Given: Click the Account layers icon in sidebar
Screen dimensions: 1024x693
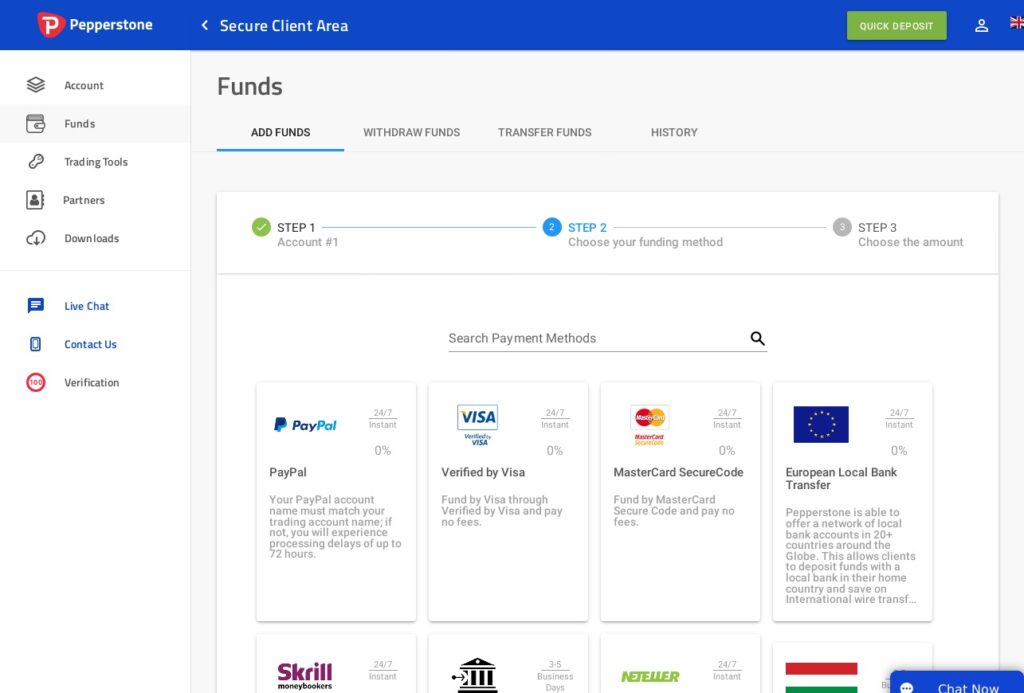Looking at the screenshot, I should [36, 85].
